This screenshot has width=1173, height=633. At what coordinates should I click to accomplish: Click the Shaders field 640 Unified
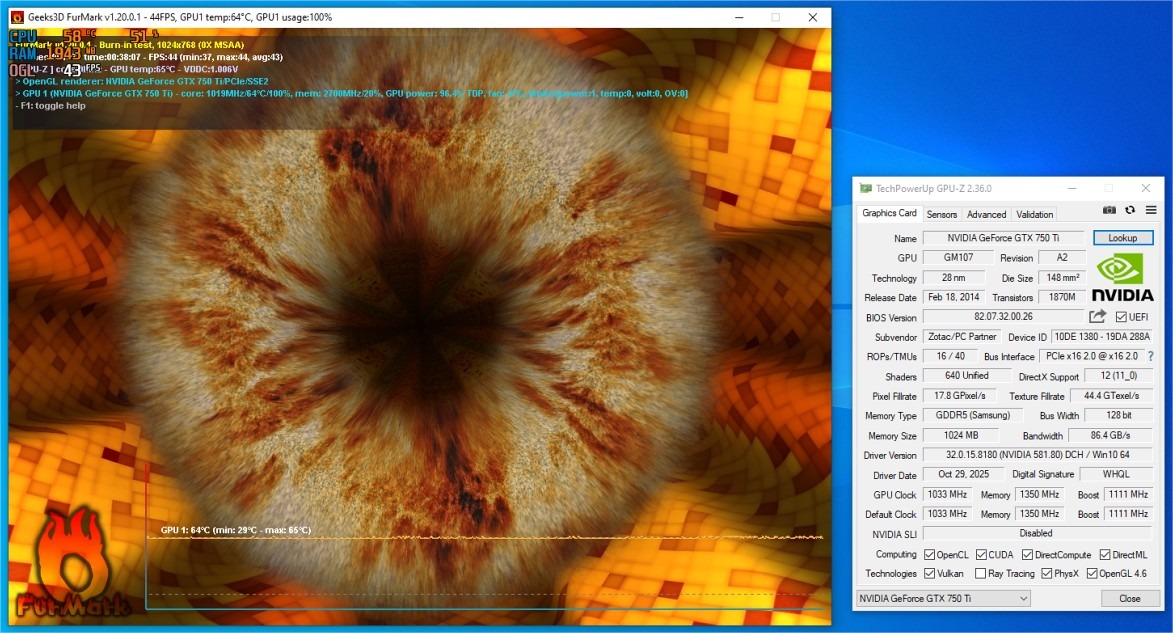tap(967, 376)
